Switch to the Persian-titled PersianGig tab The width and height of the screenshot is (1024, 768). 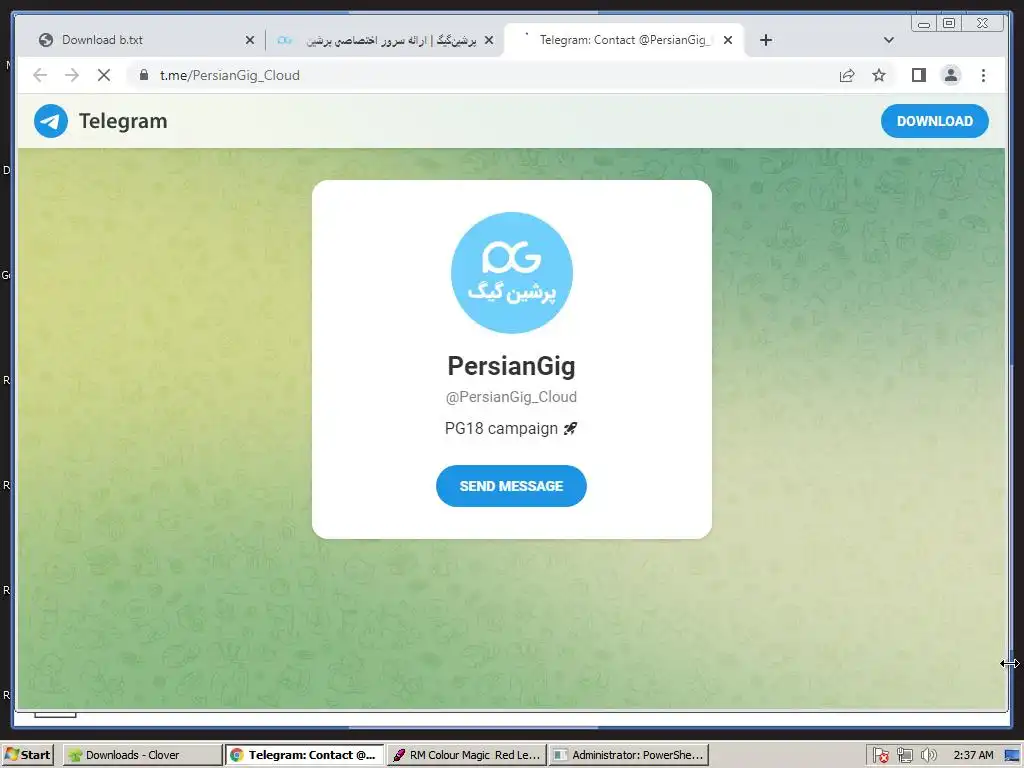pyautogui.click(x=385, y=40)
